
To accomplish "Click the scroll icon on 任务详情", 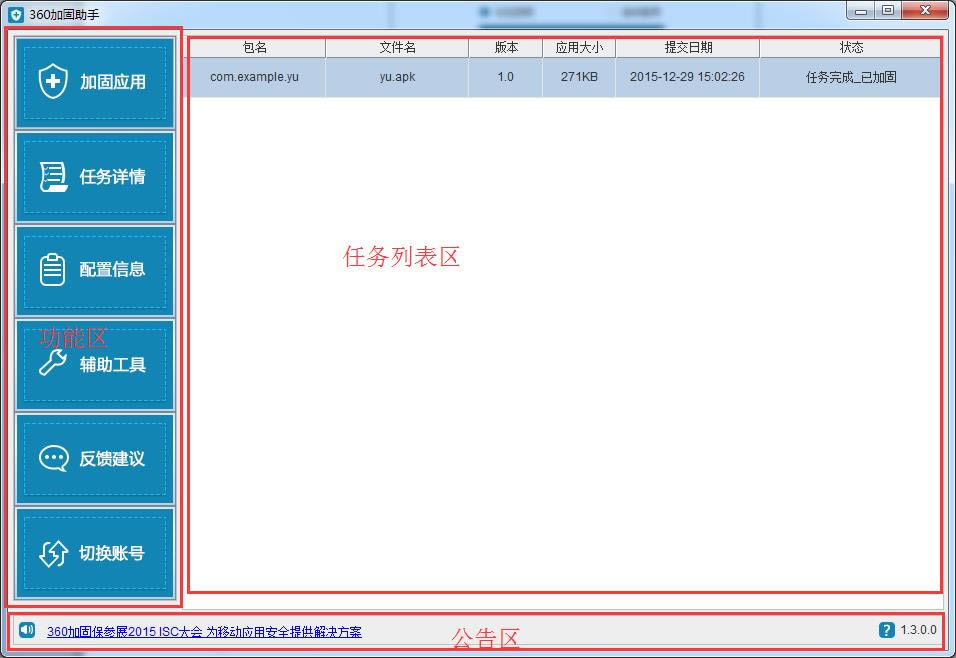I will pos(54,177).
